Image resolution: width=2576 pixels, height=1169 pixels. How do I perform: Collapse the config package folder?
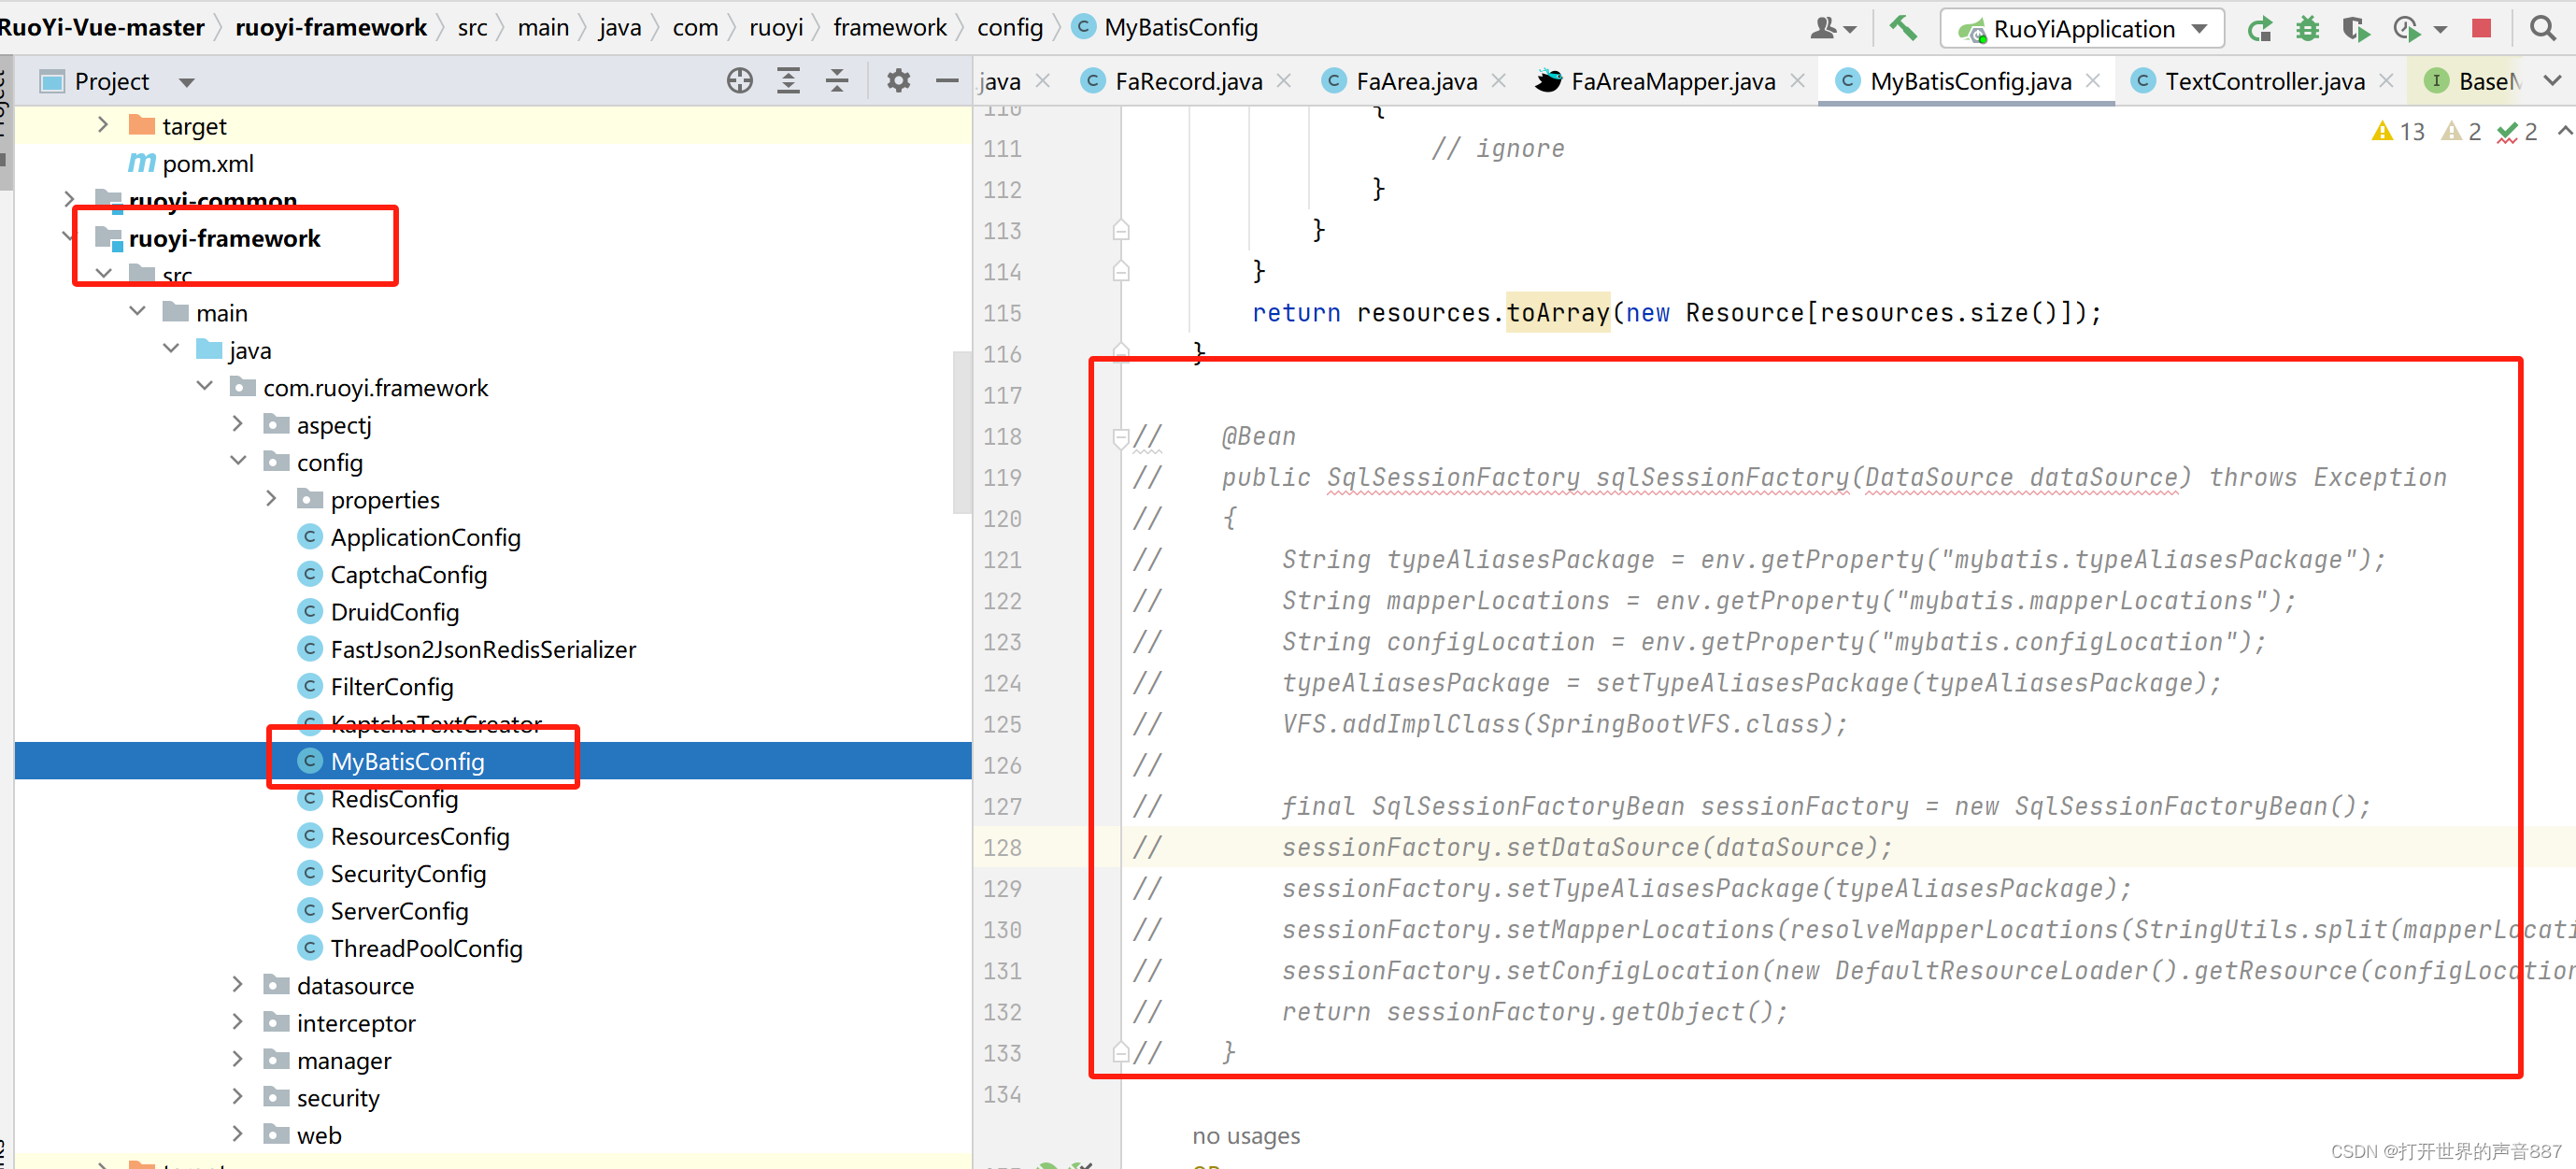point(238,461)
